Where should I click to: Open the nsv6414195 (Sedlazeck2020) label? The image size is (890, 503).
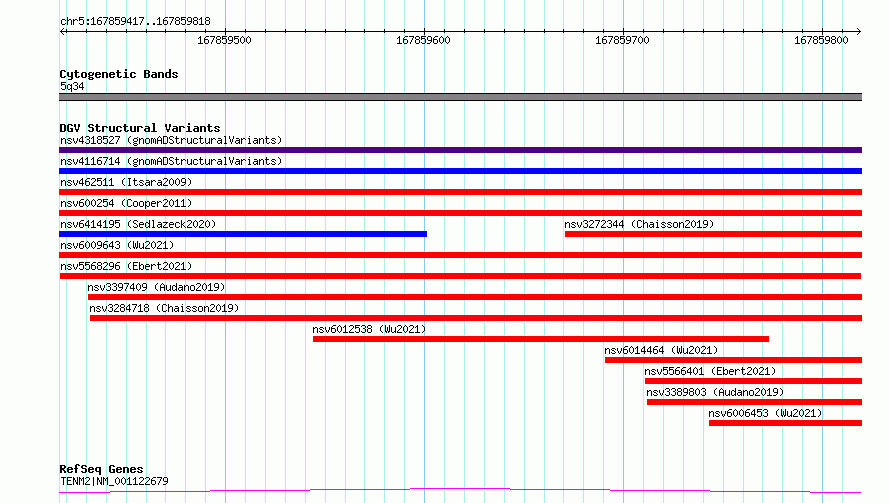pyautogui.click(x=138, y=224)
